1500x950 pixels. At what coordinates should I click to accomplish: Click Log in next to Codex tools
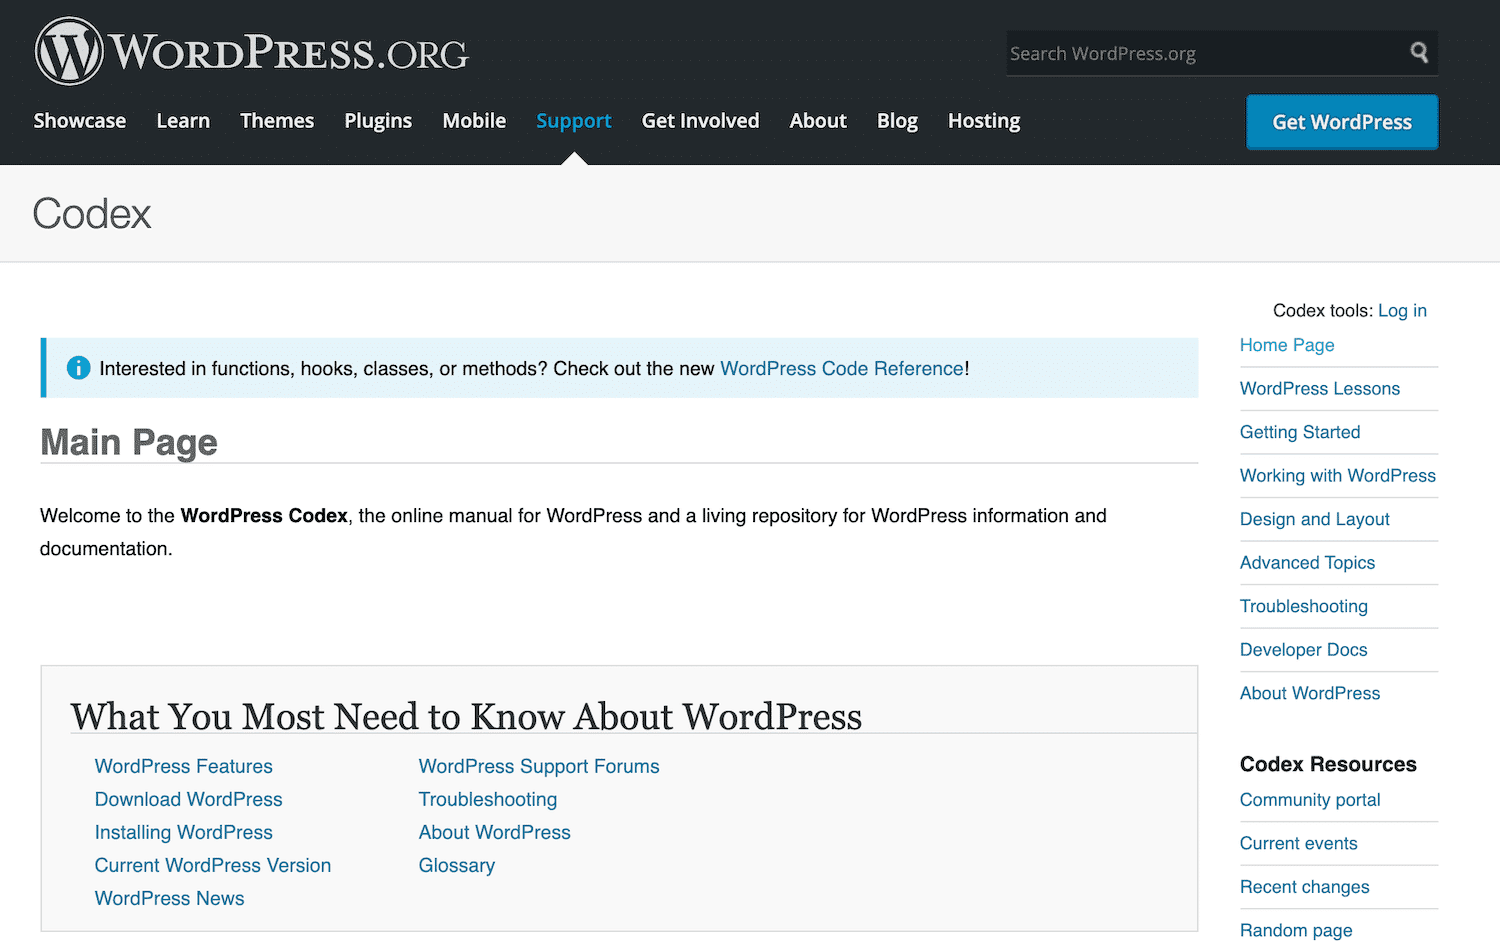[1402, 310]
